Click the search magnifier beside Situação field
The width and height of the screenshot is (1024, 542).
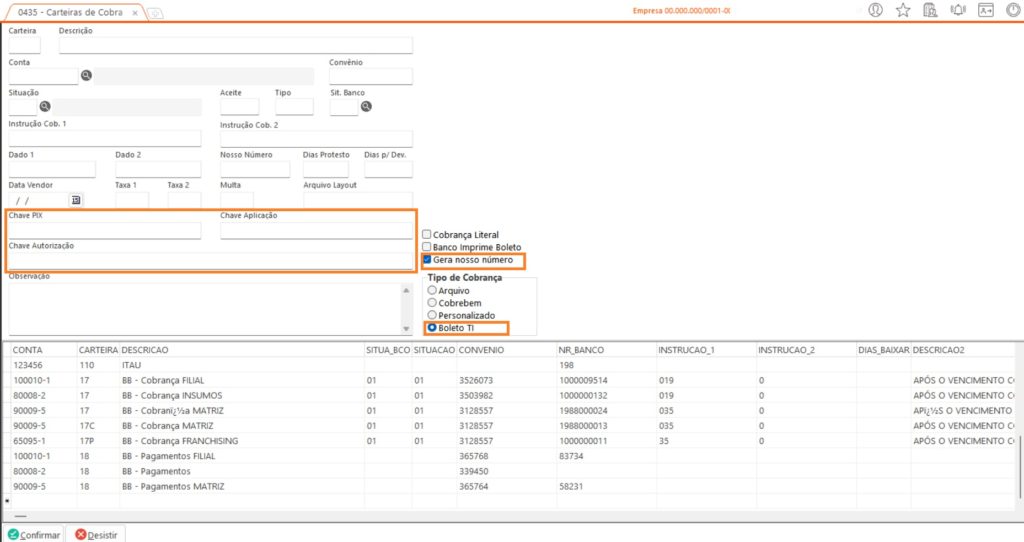point(45,107)
